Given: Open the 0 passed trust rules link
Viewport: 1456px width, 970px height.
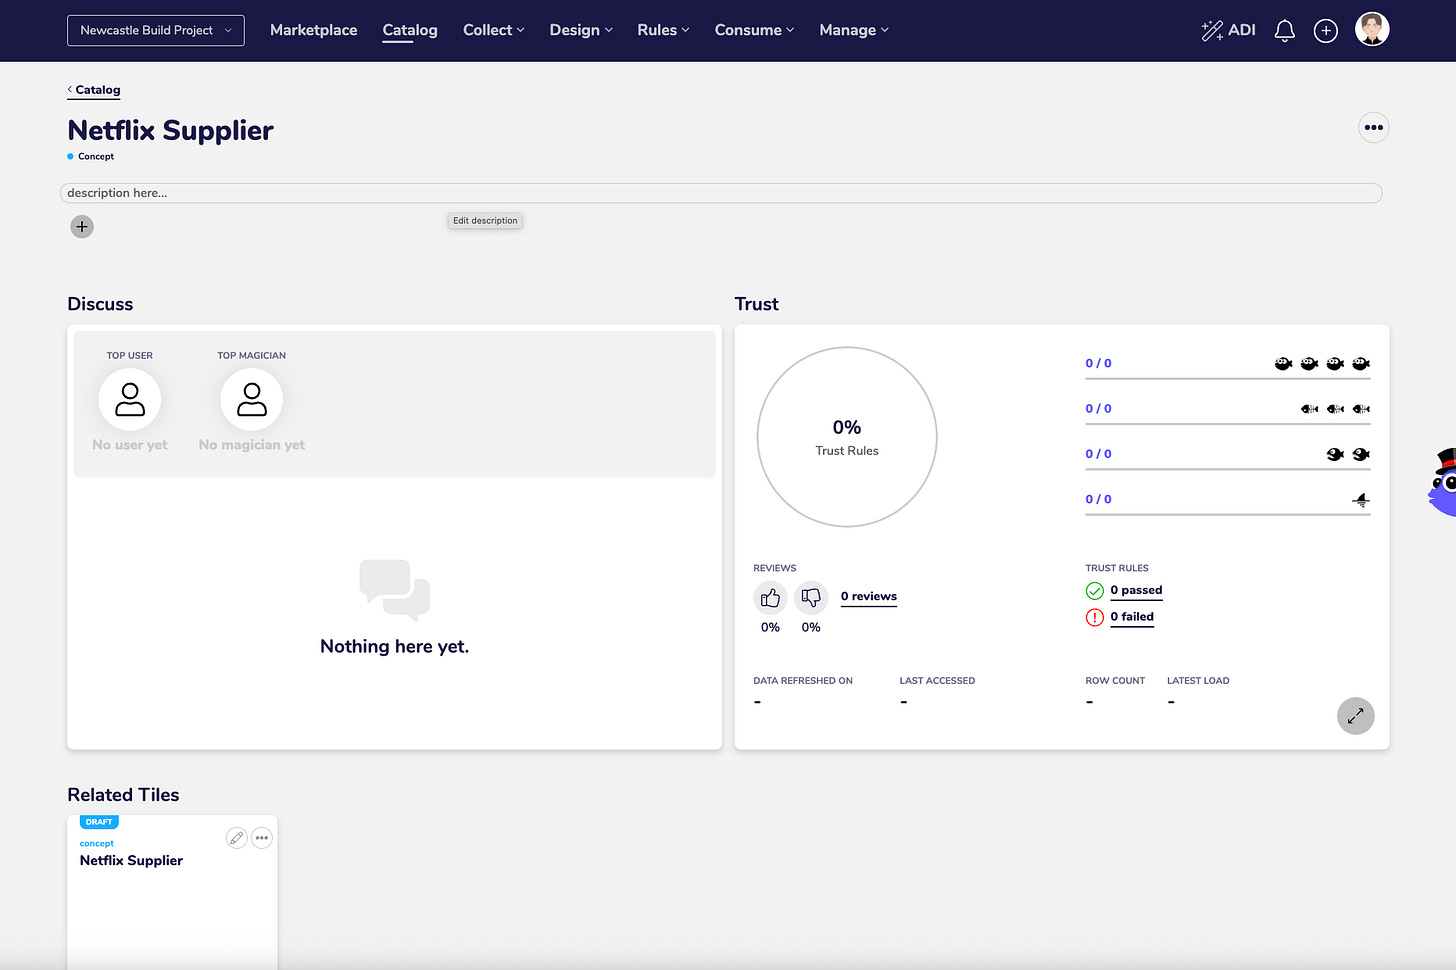Looking at the screenshot, I should 1136,591.
